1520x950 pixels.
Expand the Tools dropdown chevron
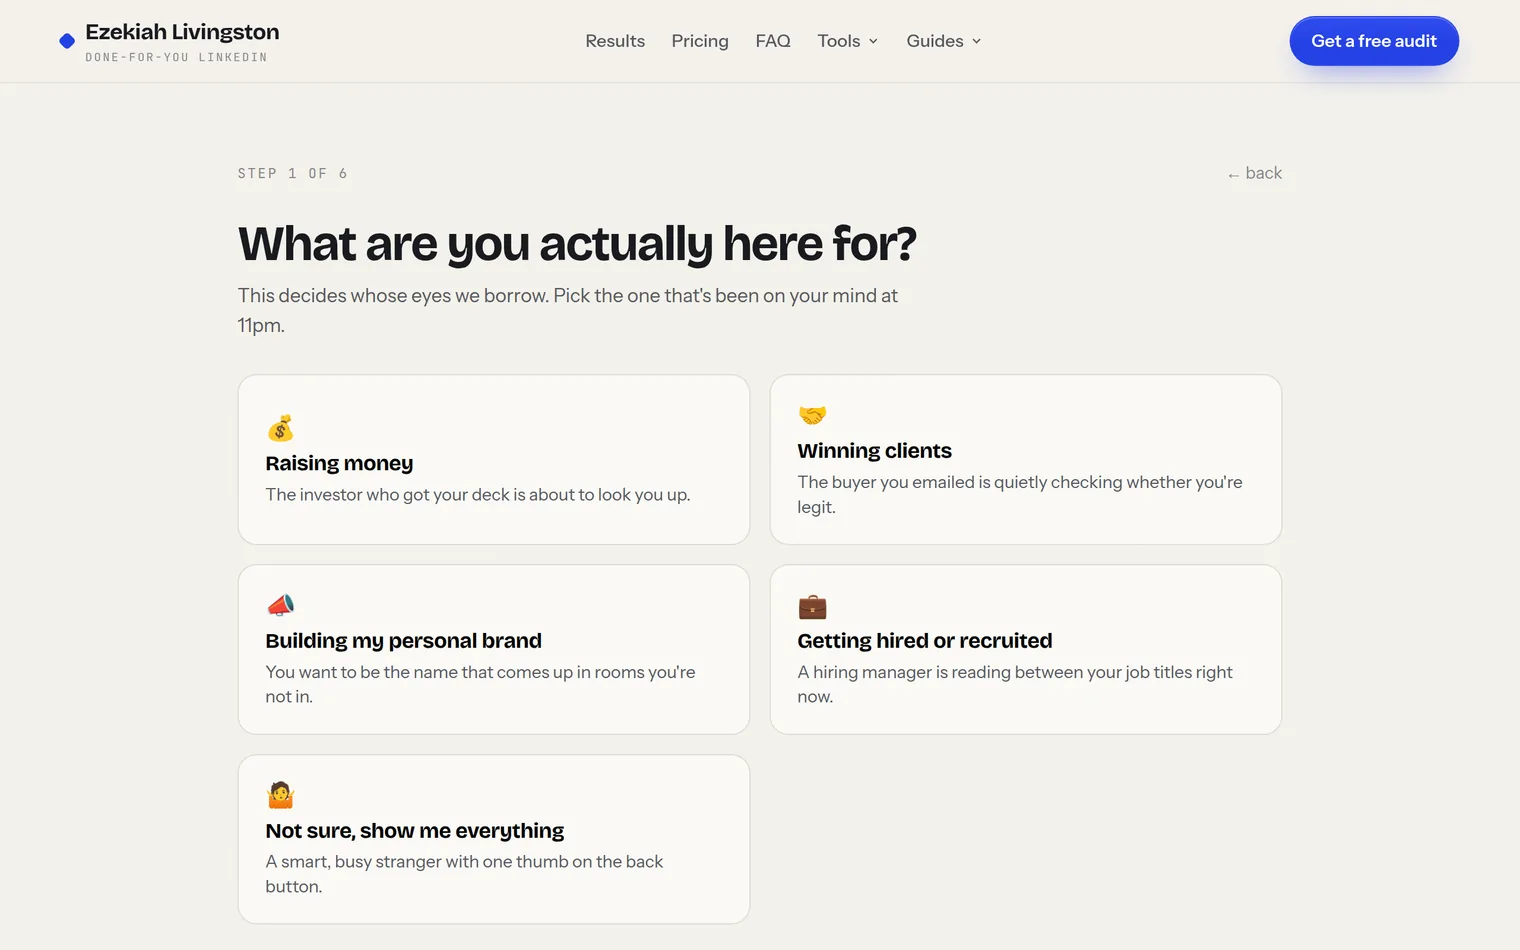click(873, 41)
